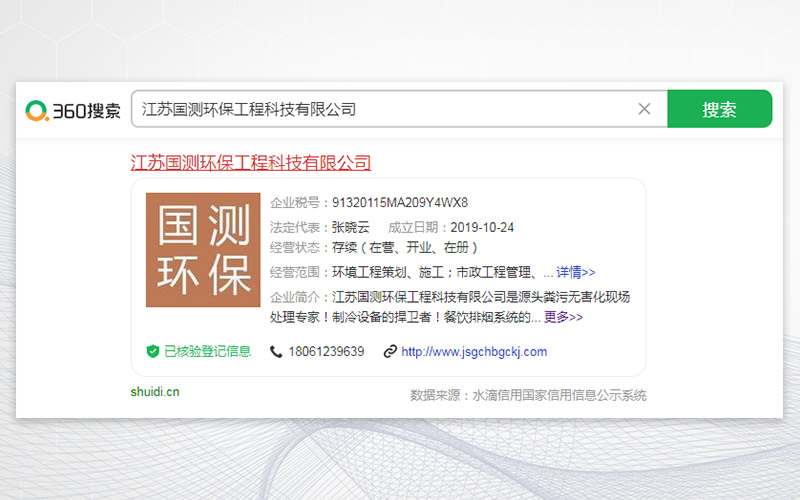Open http://www.jsgchbgckj.com website link
This screenshot has height=500, width=800.
(474, 352)
